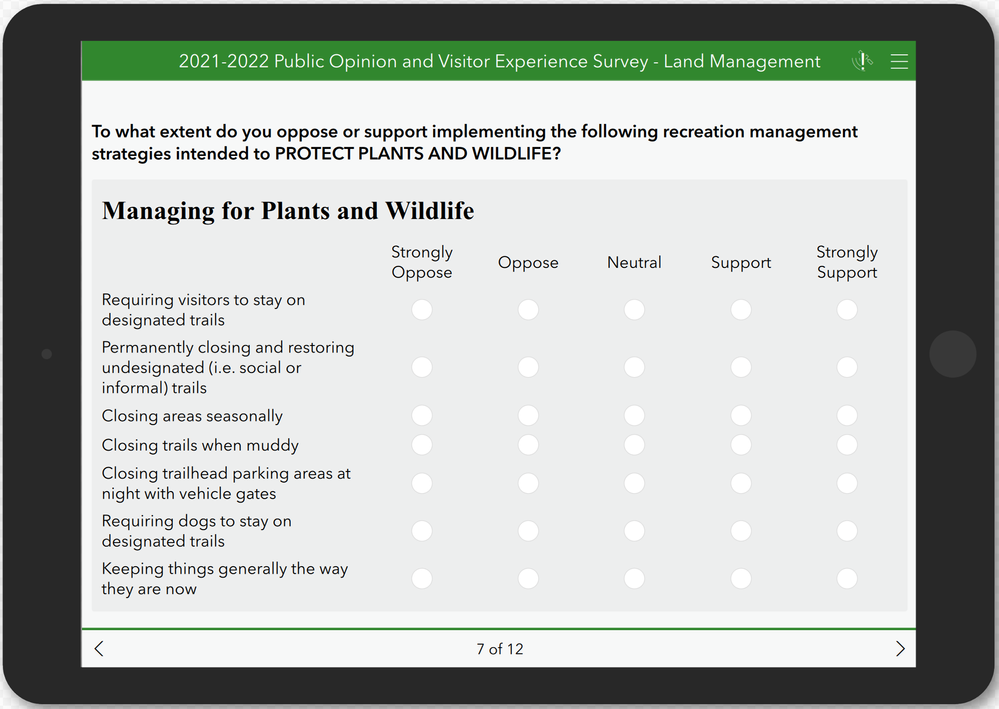Mark Support for keeping things as they are now
The width and height of the screenshot is (999, 709).
741,579
